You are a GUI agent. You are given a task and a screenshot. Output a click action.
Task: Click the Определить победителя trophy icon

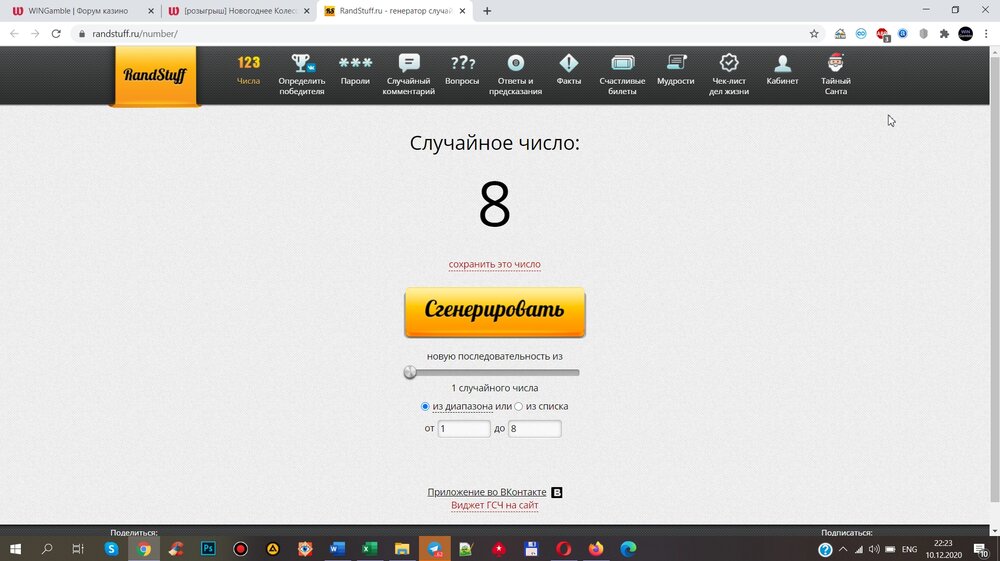coord(301,64)
